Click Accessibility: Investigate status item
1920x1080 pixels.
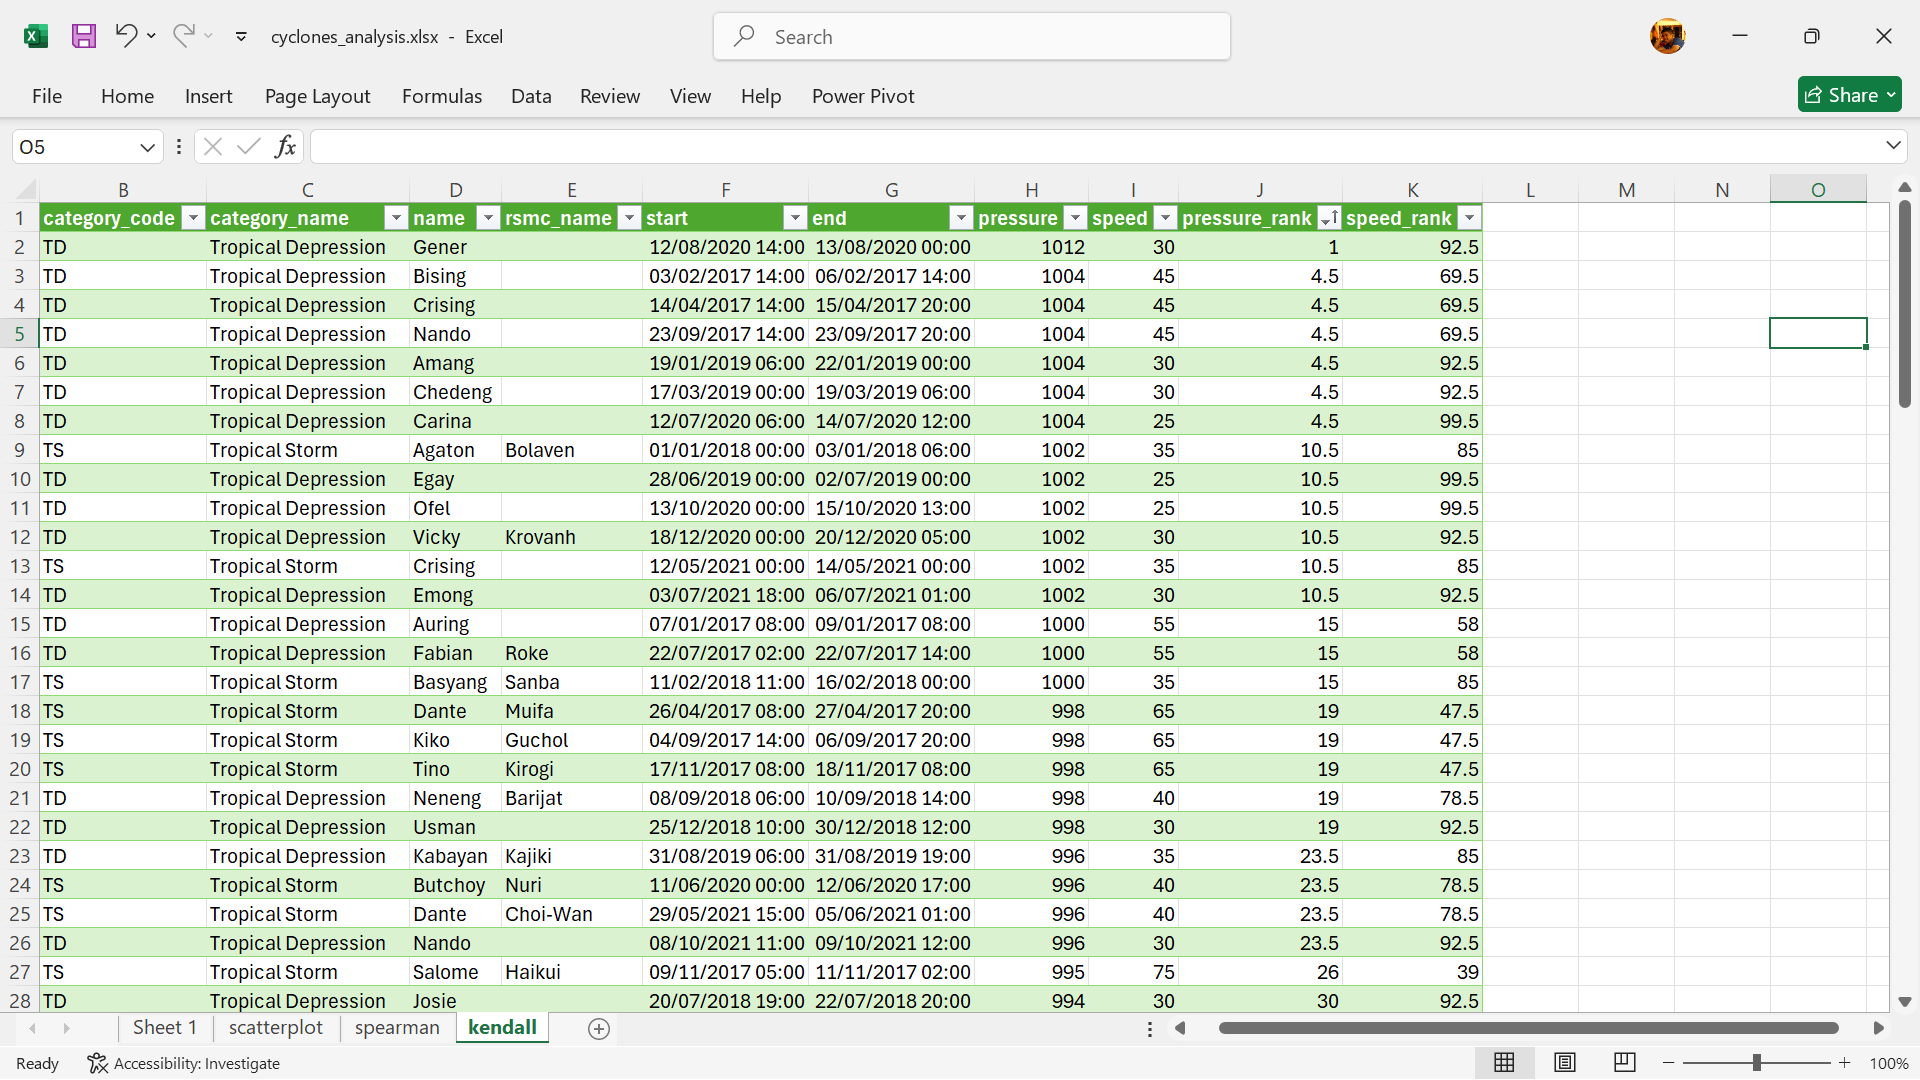pos(184,1064)
